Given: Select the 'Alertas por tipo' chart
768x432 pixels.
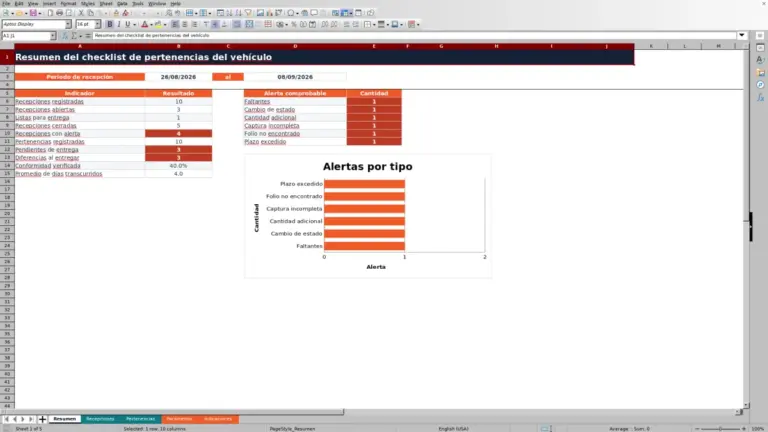Looking at the screenshot, I should (x=368, y=216).
